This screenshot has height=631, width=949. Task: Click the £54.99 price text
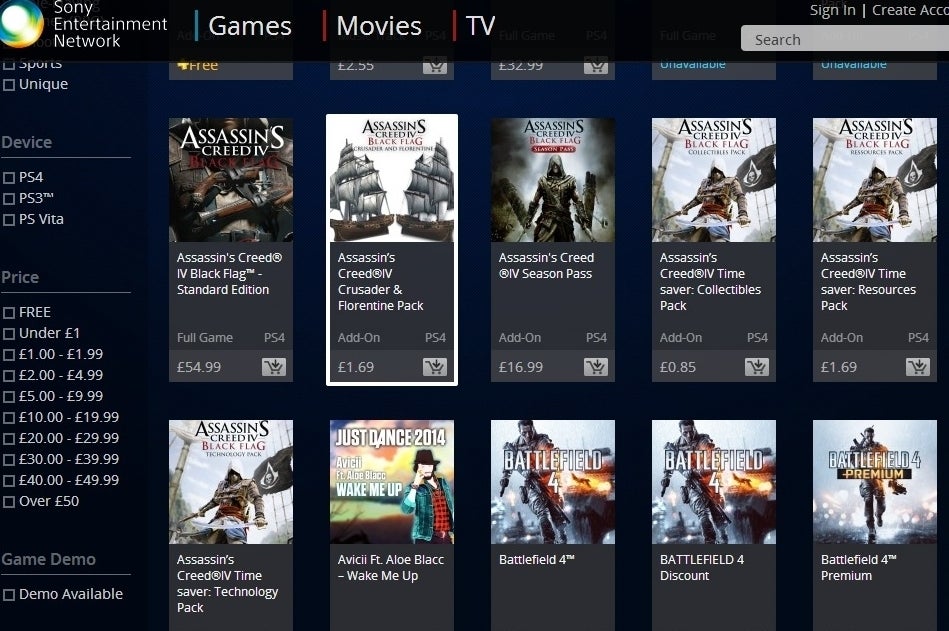coord(199,367)
